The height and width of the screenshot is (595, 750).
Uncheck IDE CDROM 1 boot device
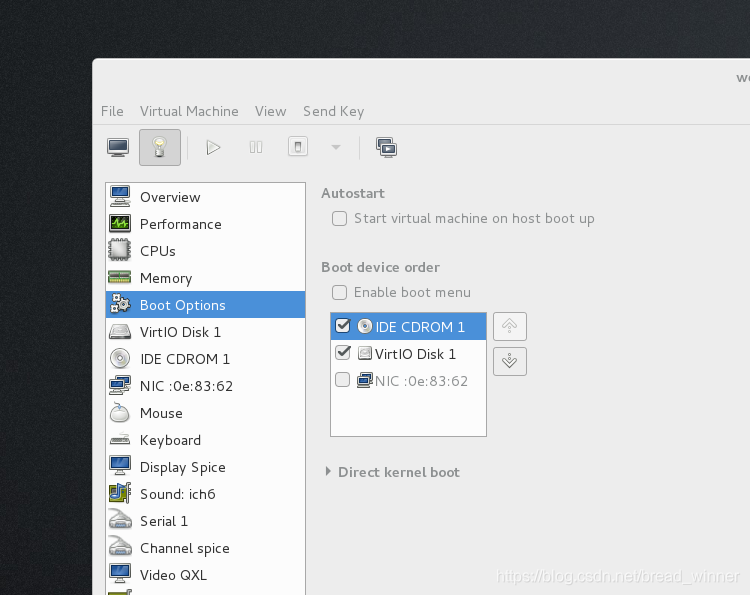[342, 326]
